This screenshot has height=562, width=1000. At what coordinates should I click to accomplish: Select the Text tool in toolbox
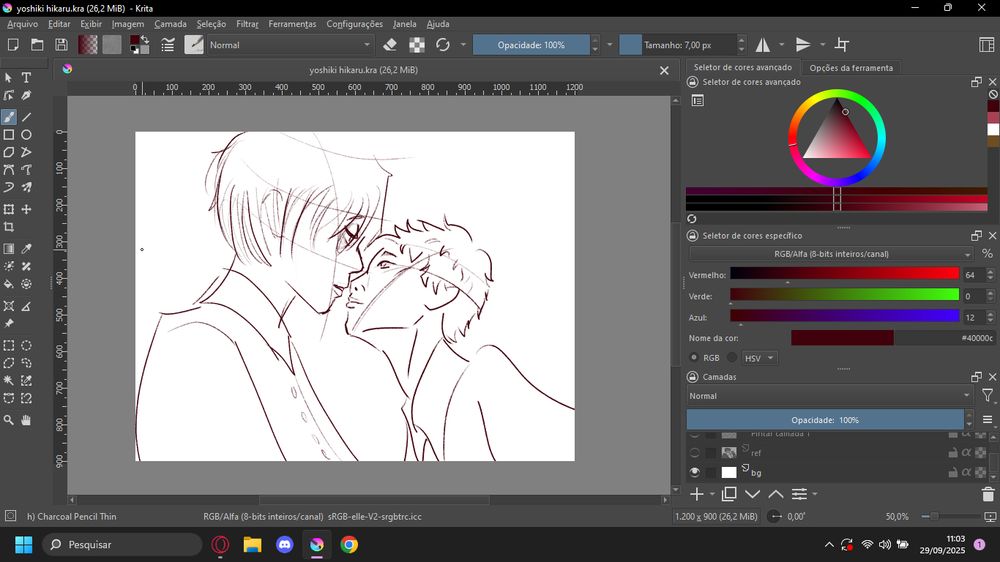27,78
